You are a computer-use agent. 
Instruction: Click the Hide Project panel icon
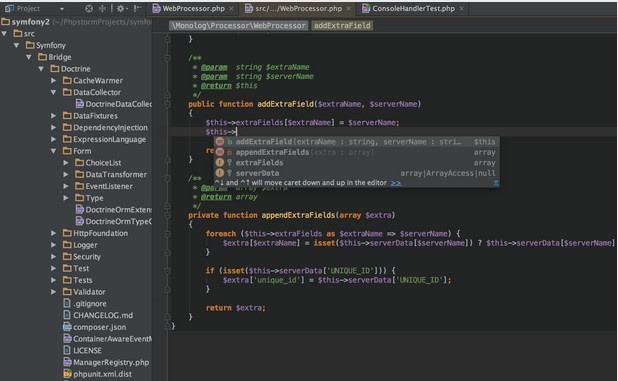click(137, 8)
